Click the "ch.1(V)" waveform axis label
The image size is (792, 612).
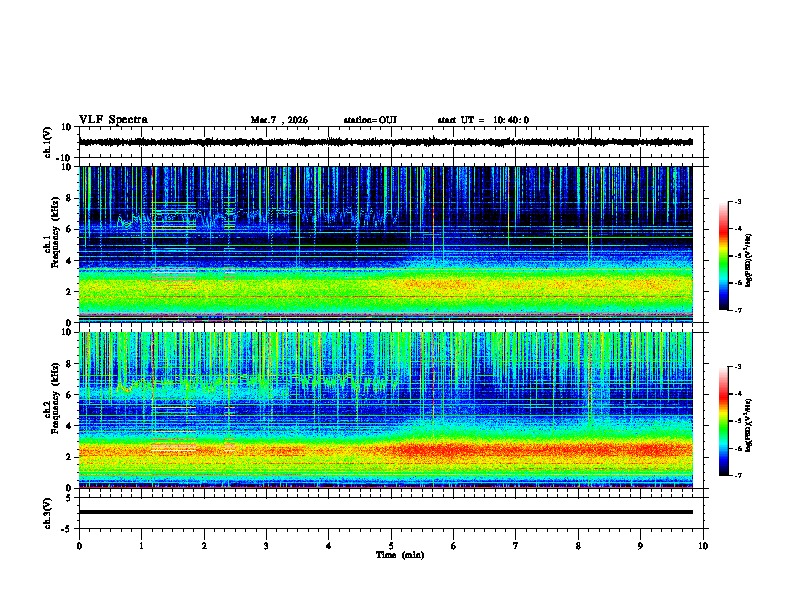click(48, 142)
